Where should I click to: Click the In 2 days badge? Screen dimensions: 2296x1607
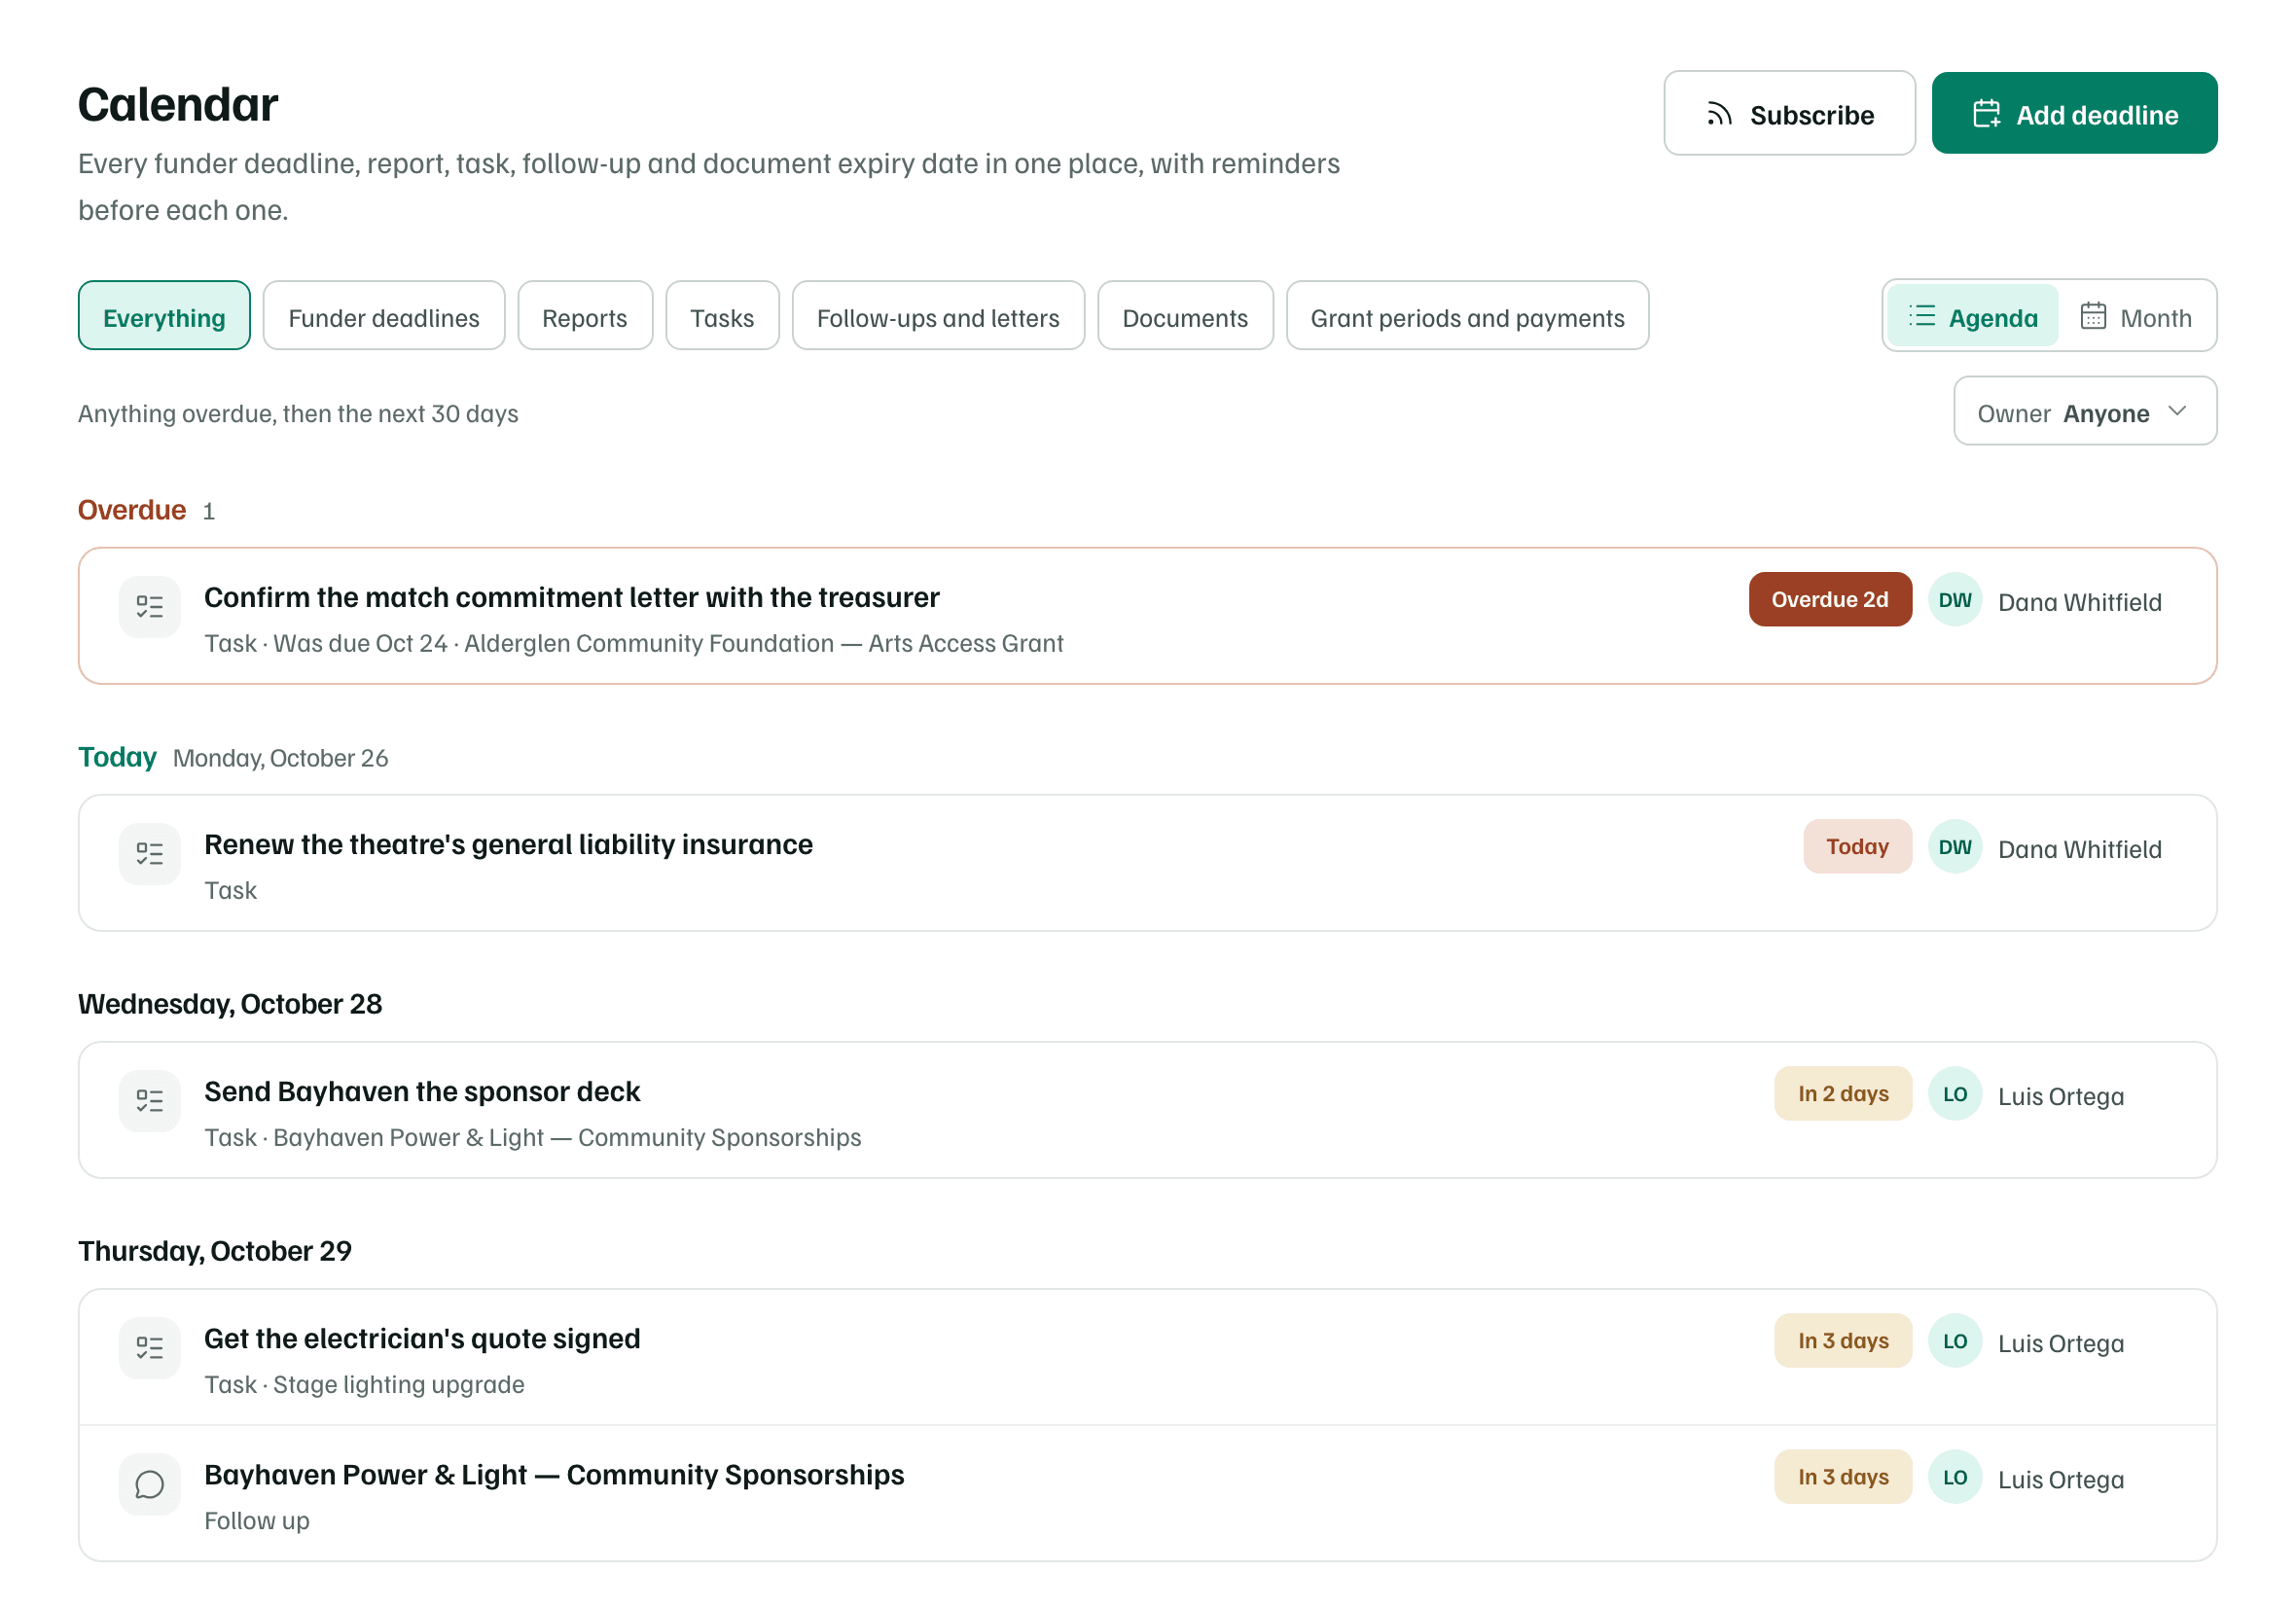[x=1843, y=1094]
